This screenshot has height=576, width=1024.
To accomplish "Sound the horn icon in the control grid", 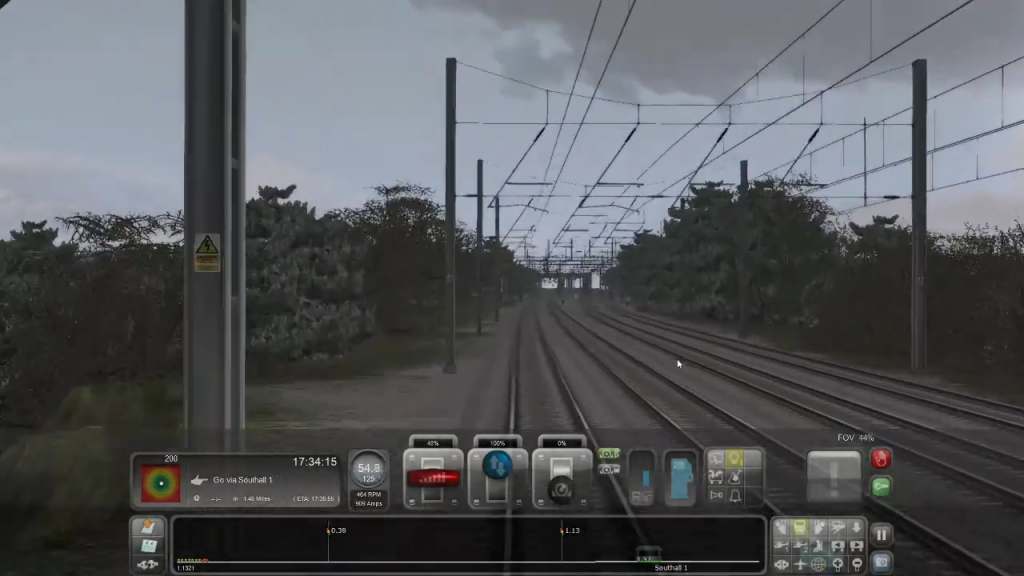I will click(716, 495).
